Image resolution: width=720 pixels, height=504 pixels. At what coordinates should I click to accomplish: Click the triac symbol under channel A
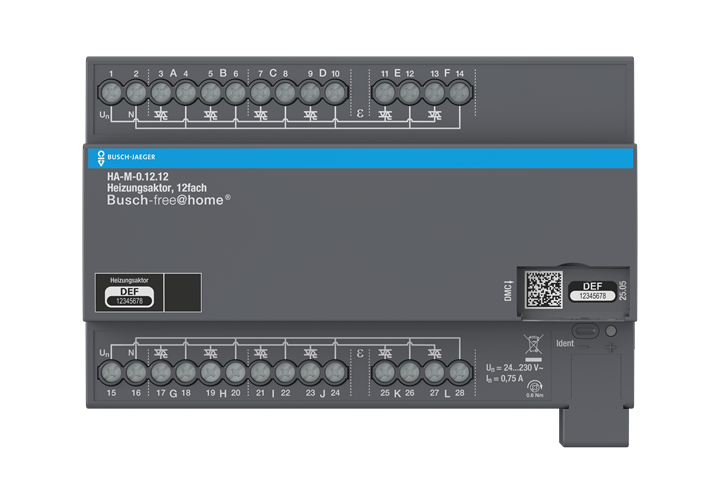(161, 114)
